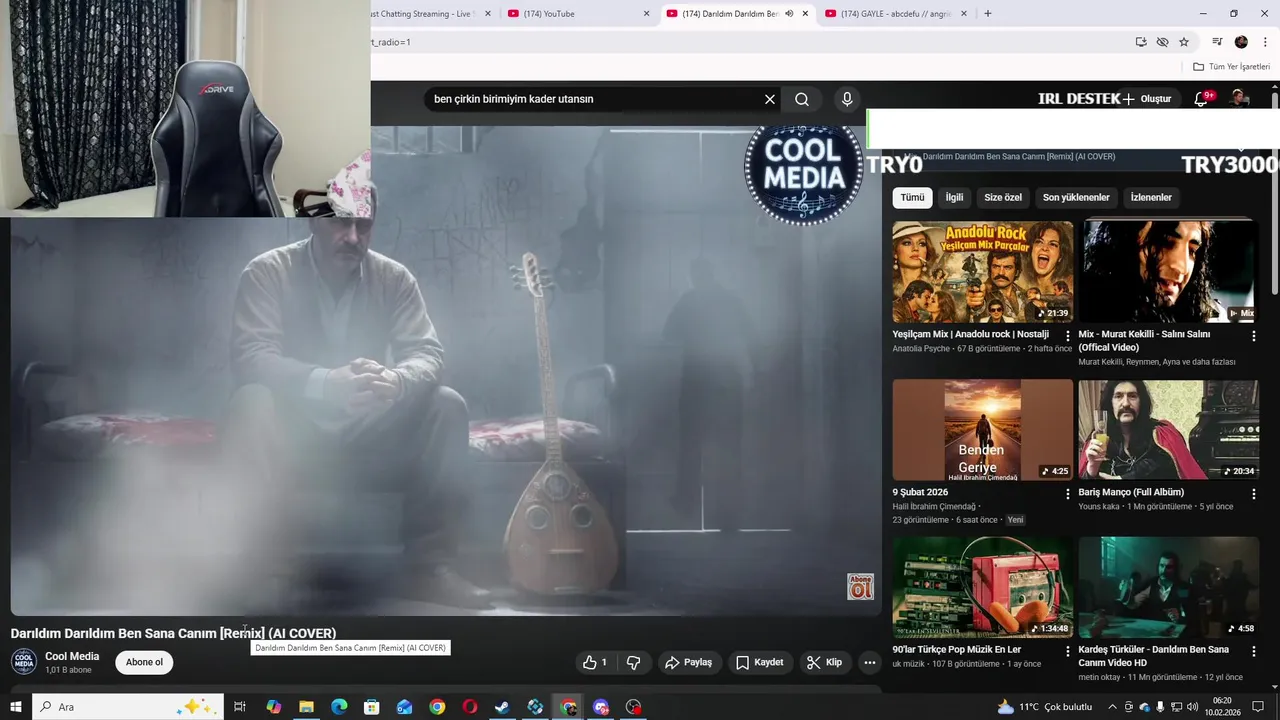
Task: Mute the Darıldım tab via speaker icon
Action: click(x=789, y=14)
